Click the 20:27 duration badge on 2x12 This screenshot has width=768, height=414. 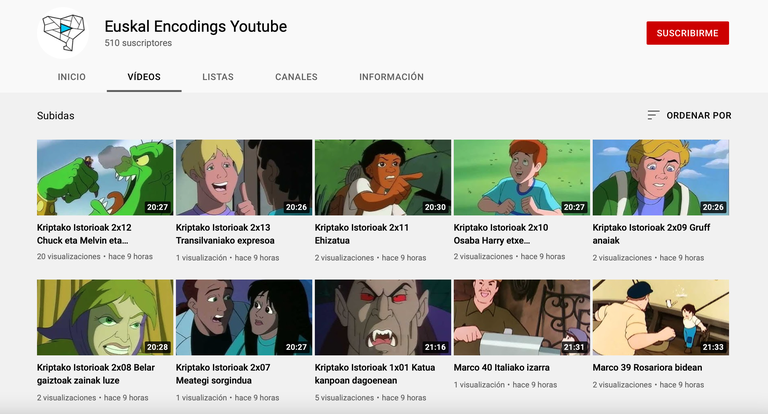[x=157, y=207]
